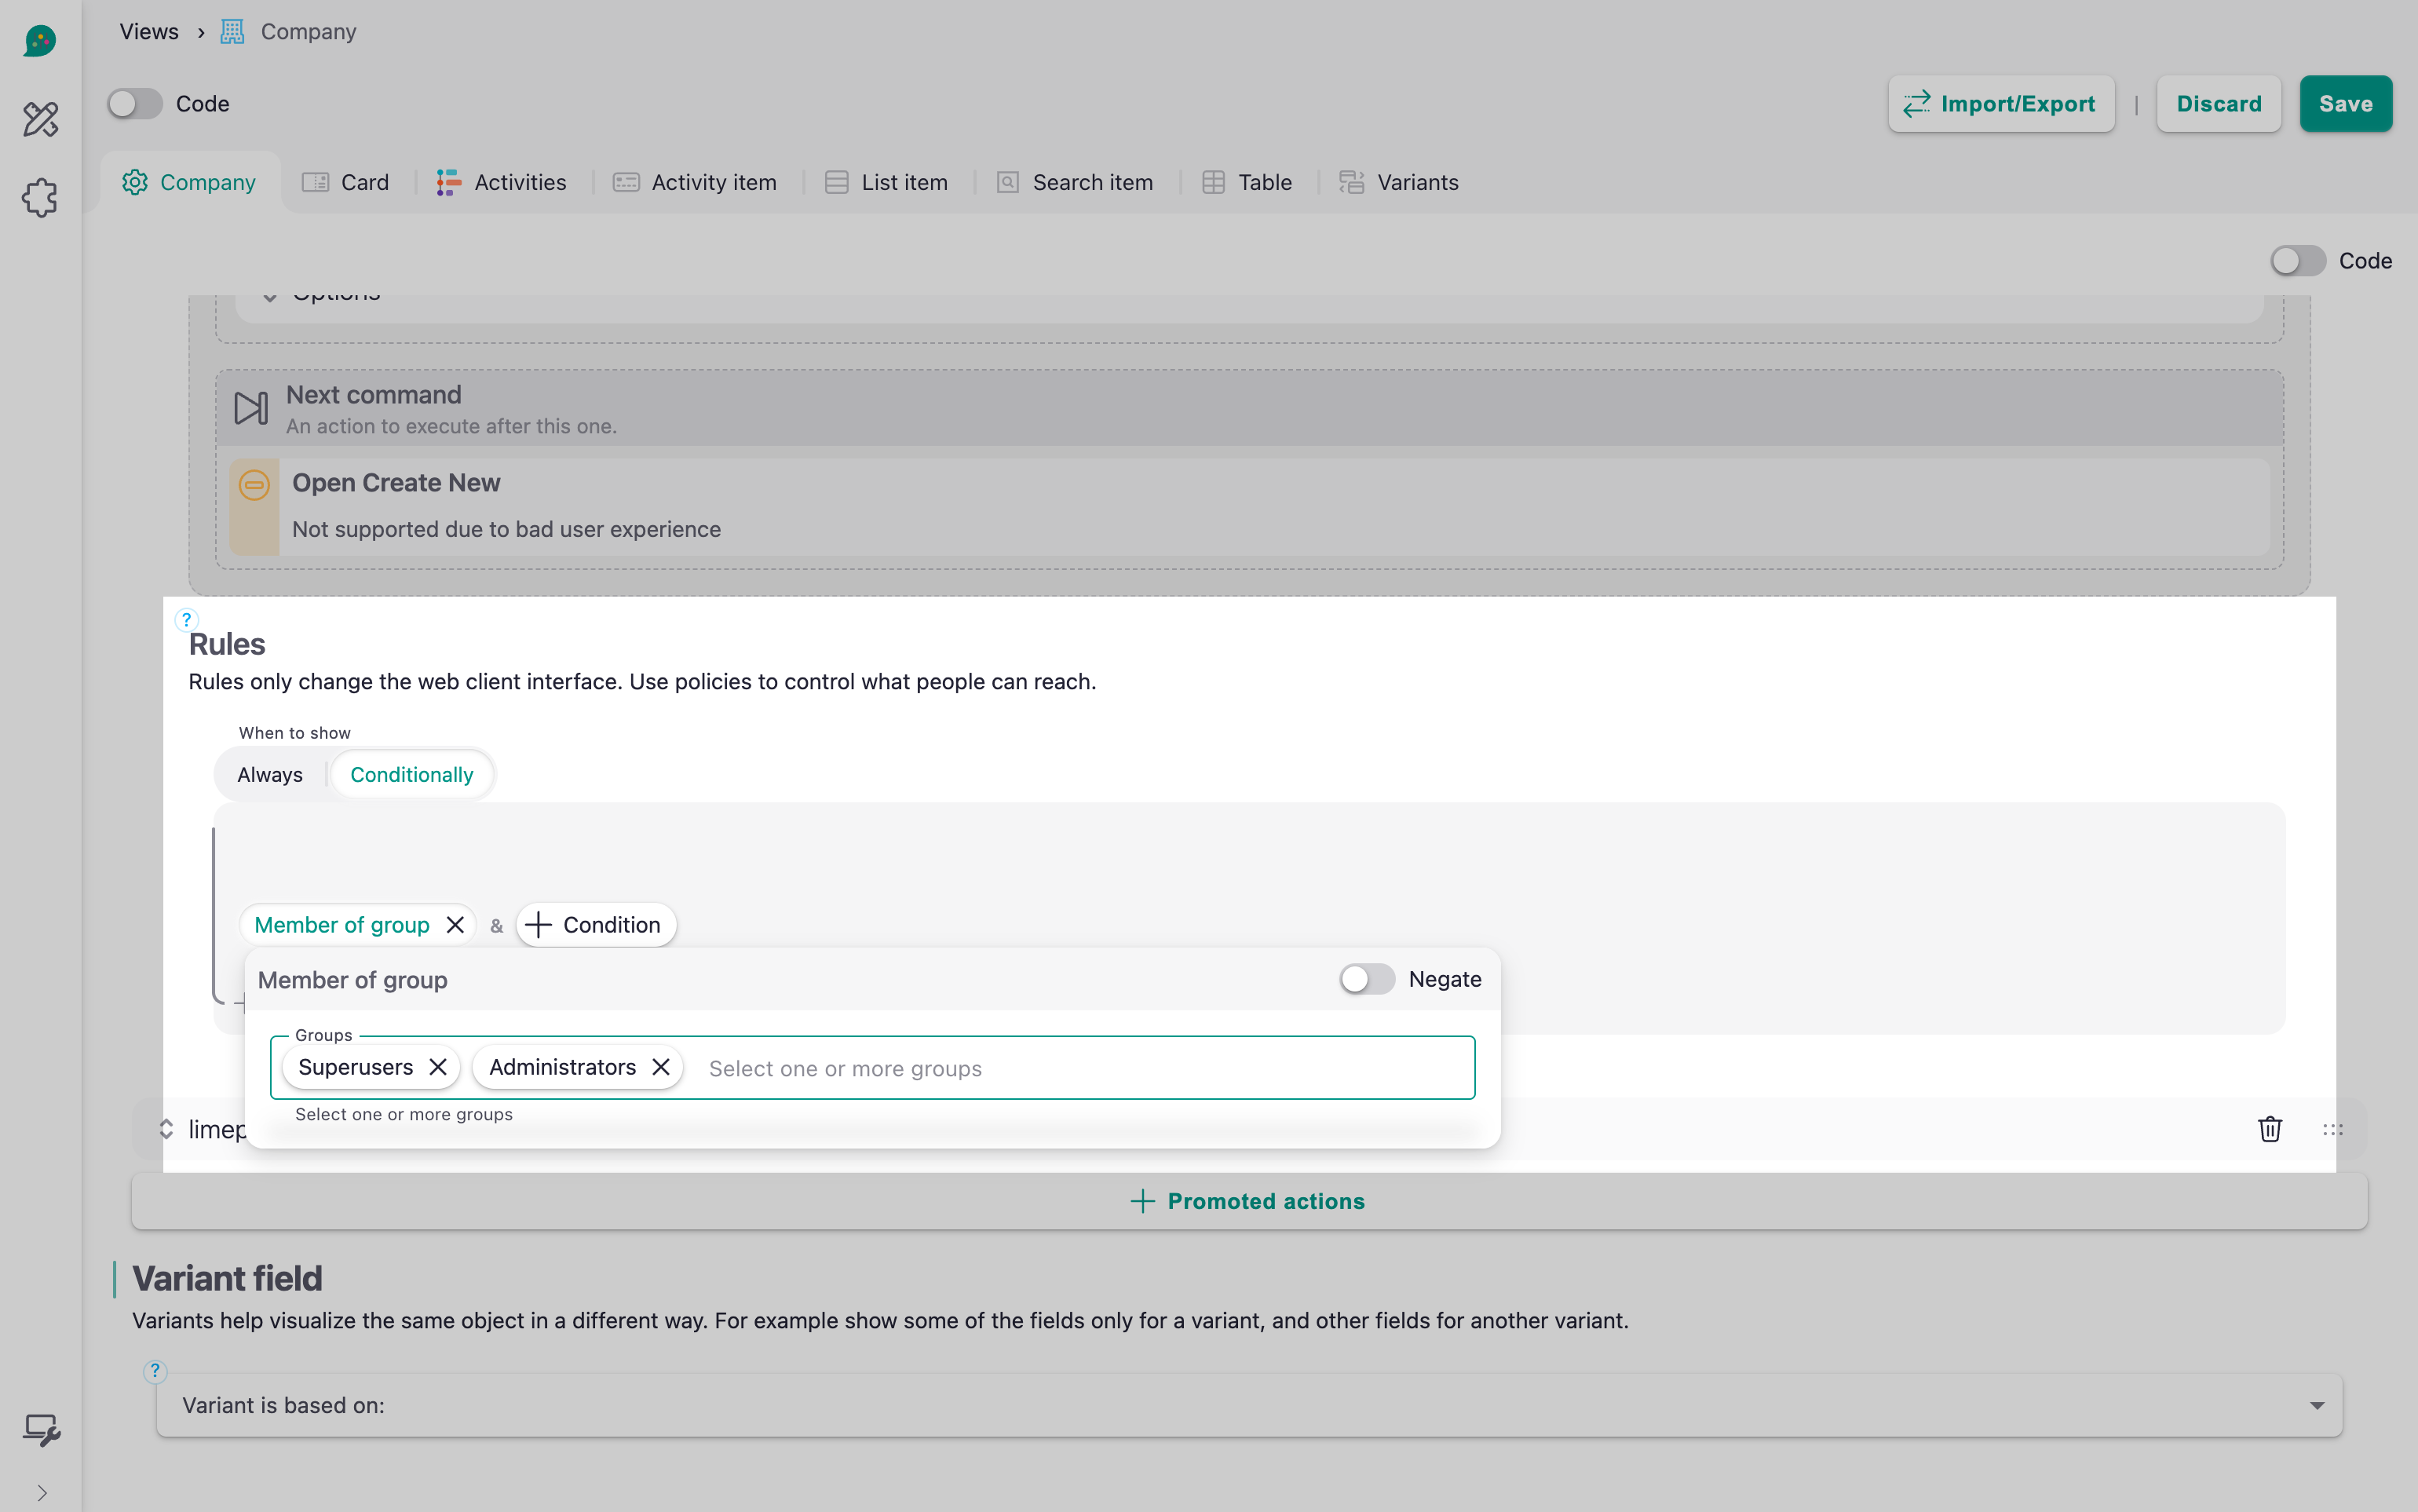
Task: Open the Import/Export menu
Action: coord(2001,104)
